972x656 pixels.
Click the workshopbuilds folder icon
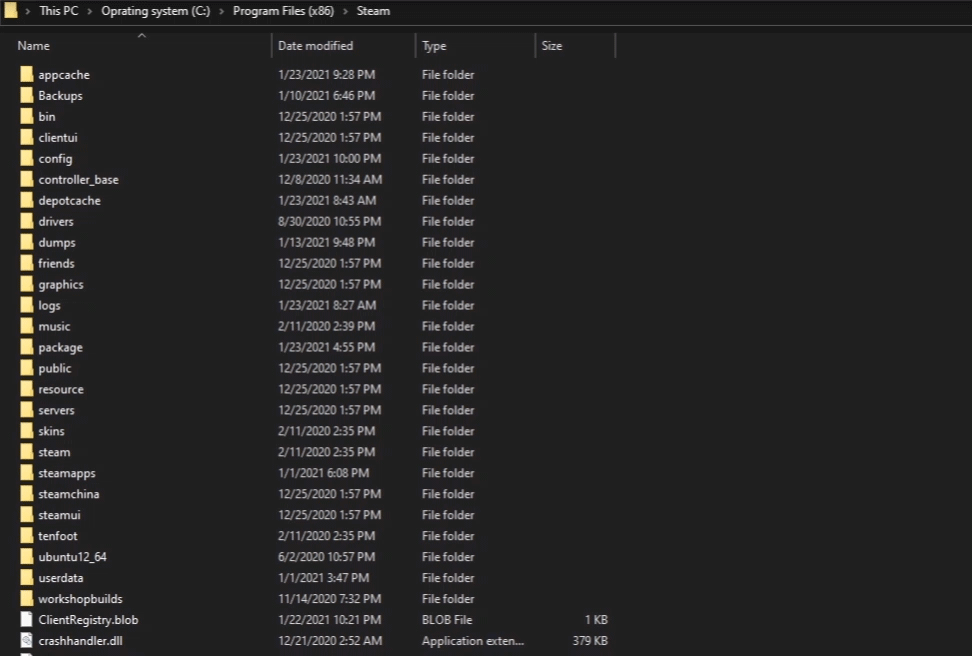coord(26,599)
